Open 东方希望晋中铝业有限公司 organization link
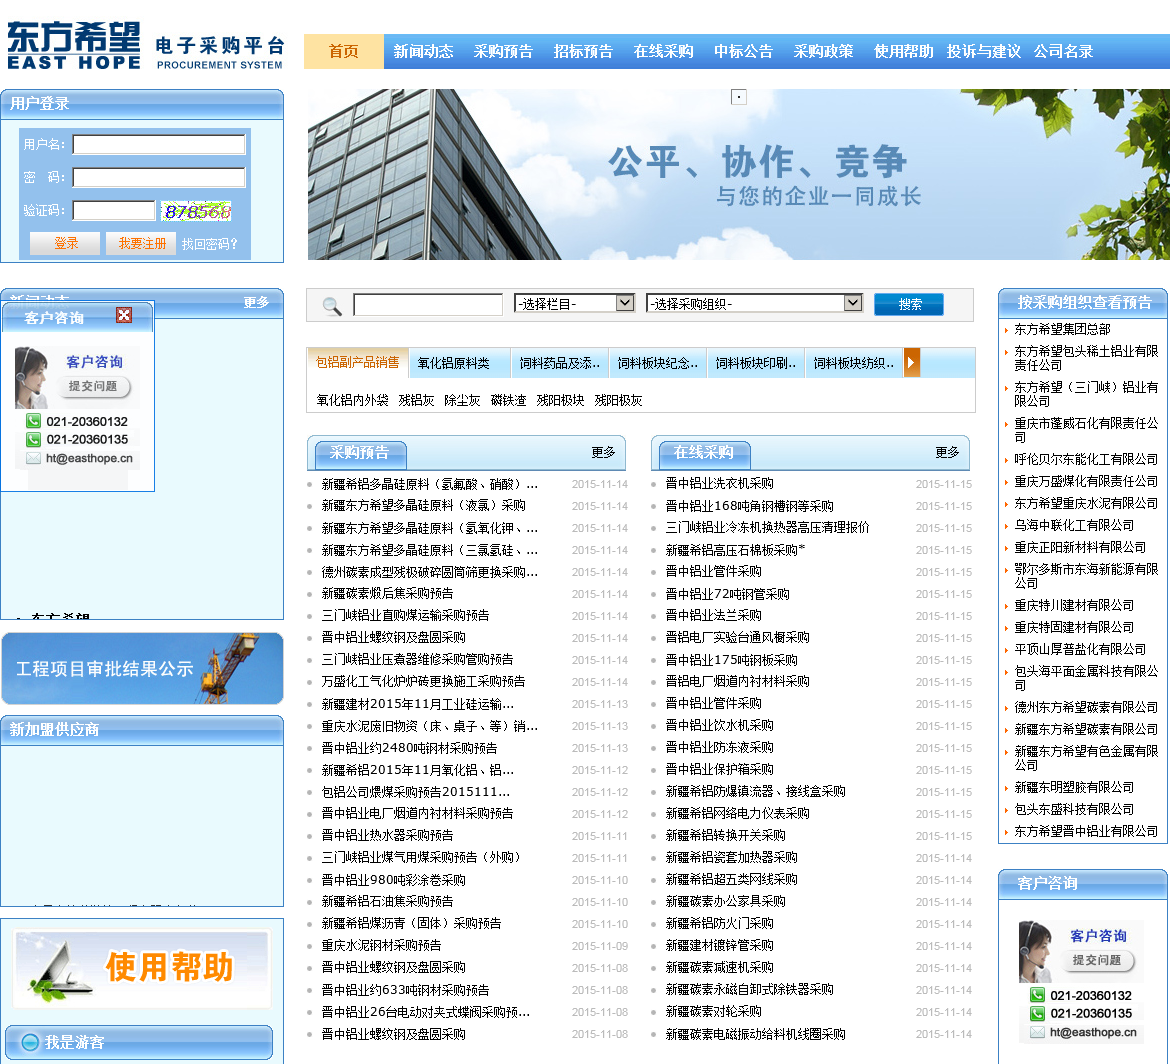 [1086, 831]
